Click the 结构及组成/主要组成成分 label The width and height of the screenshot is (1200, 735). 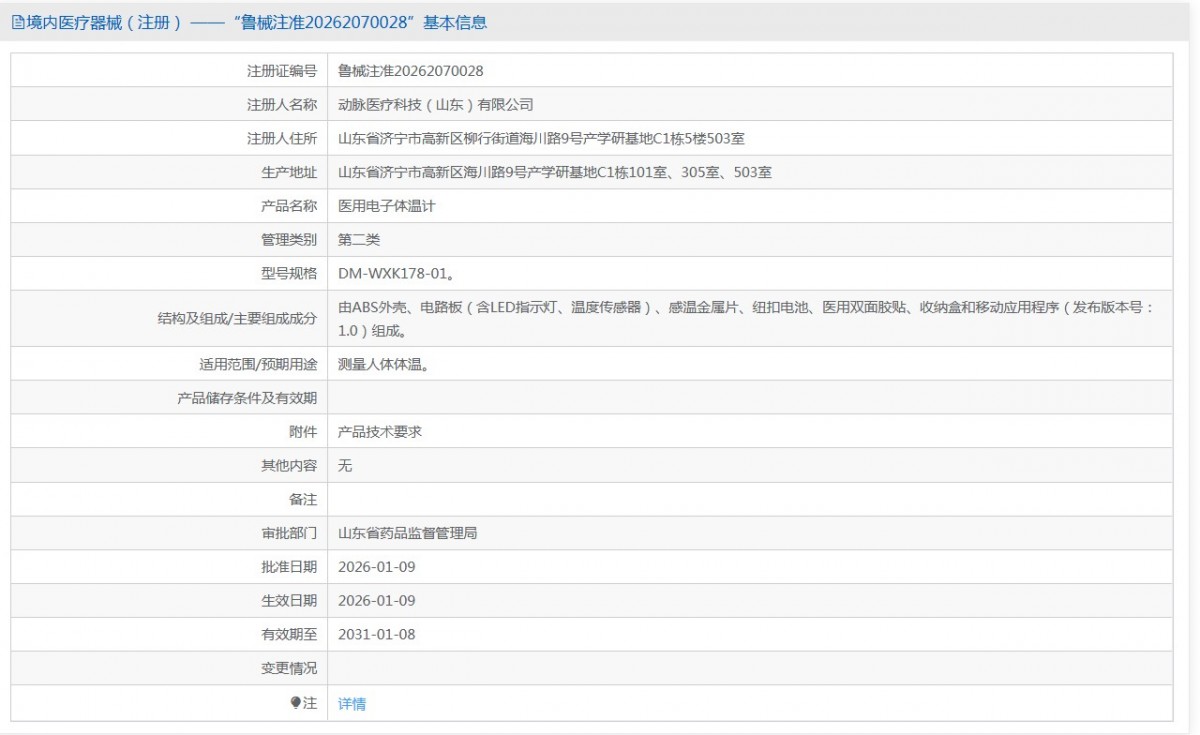pos(238,319)
